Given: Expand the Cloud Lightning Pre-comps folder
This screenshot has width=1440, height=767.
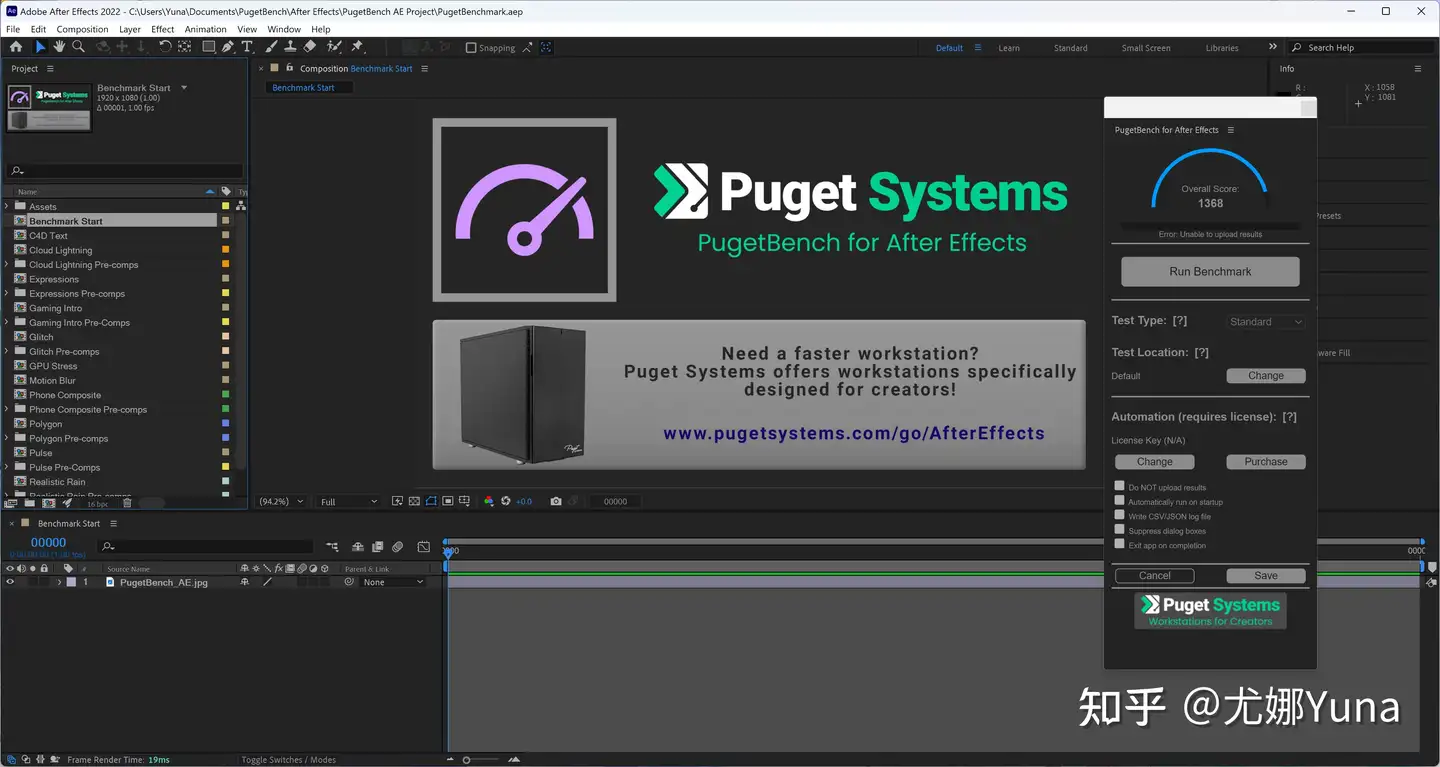Looking at the screenshot, I should pos(7,265).
